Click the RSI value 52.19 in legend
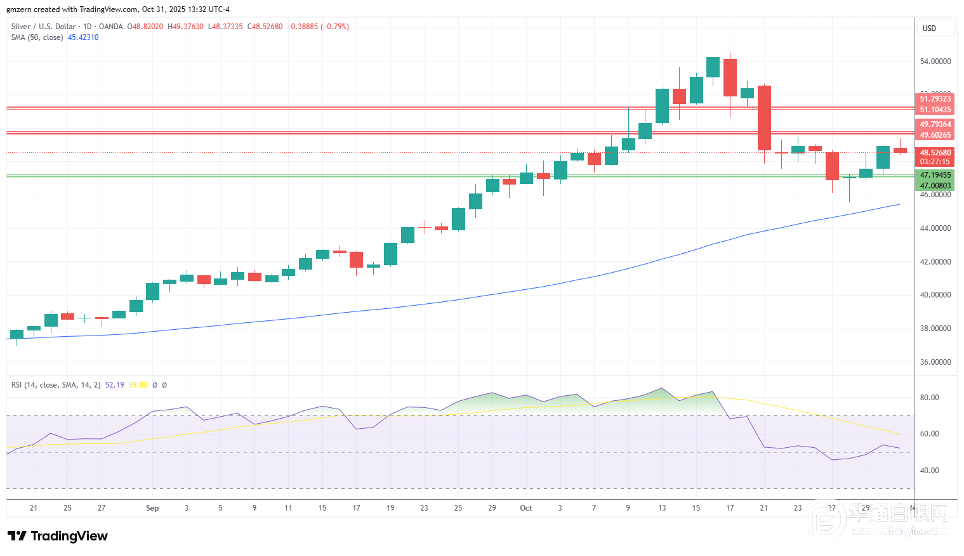The image size is (964, 556). 121,384
